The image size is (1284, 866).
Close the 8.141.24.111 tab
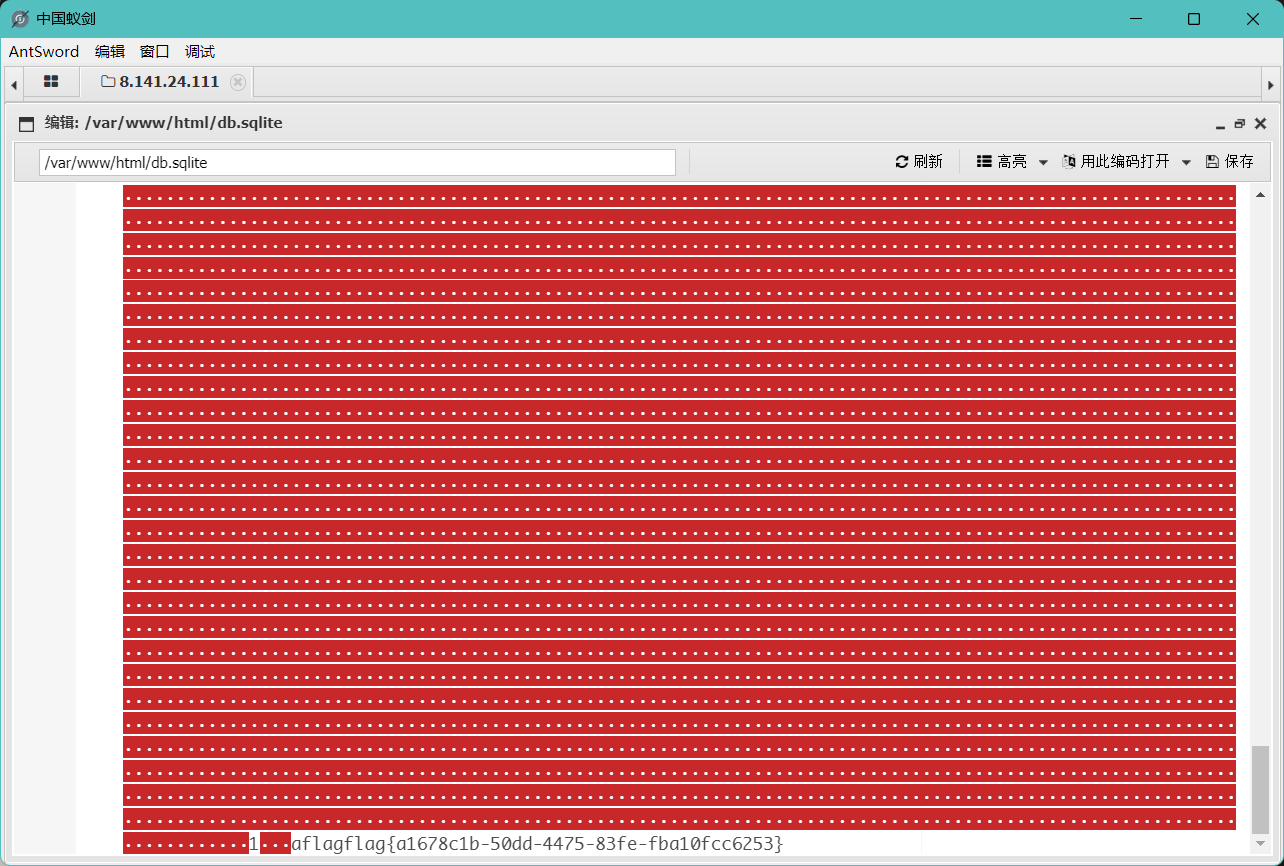click(238, 82)
